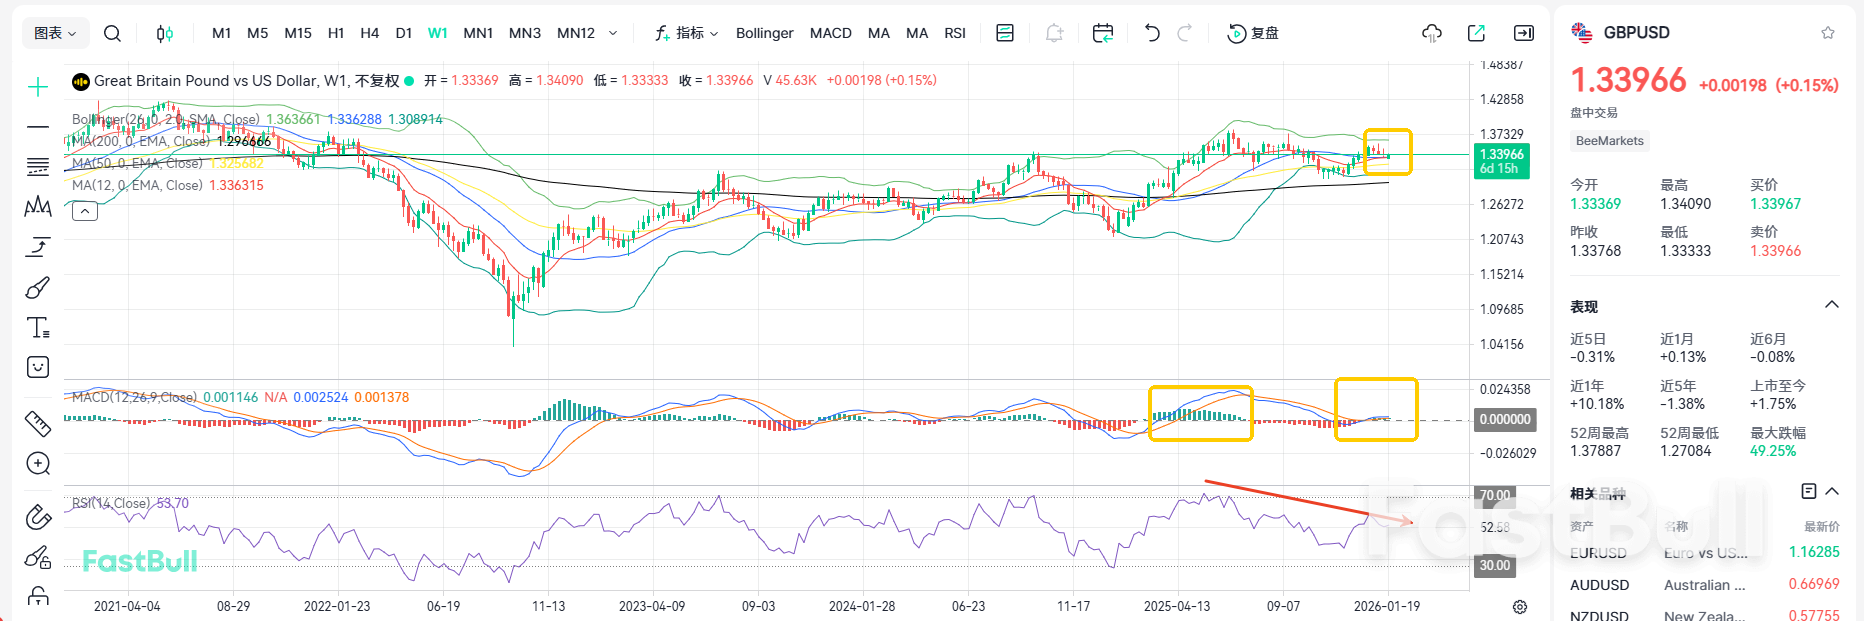
Task: Toggle magnet mode for drawings
Action: [38, 516]
